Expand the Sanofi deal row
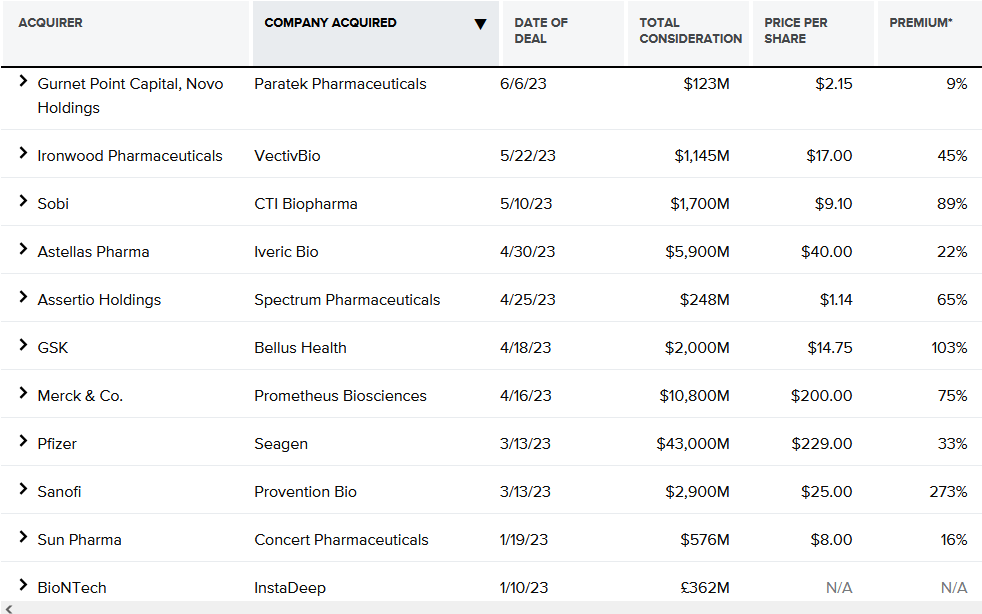 coord(23,489)
